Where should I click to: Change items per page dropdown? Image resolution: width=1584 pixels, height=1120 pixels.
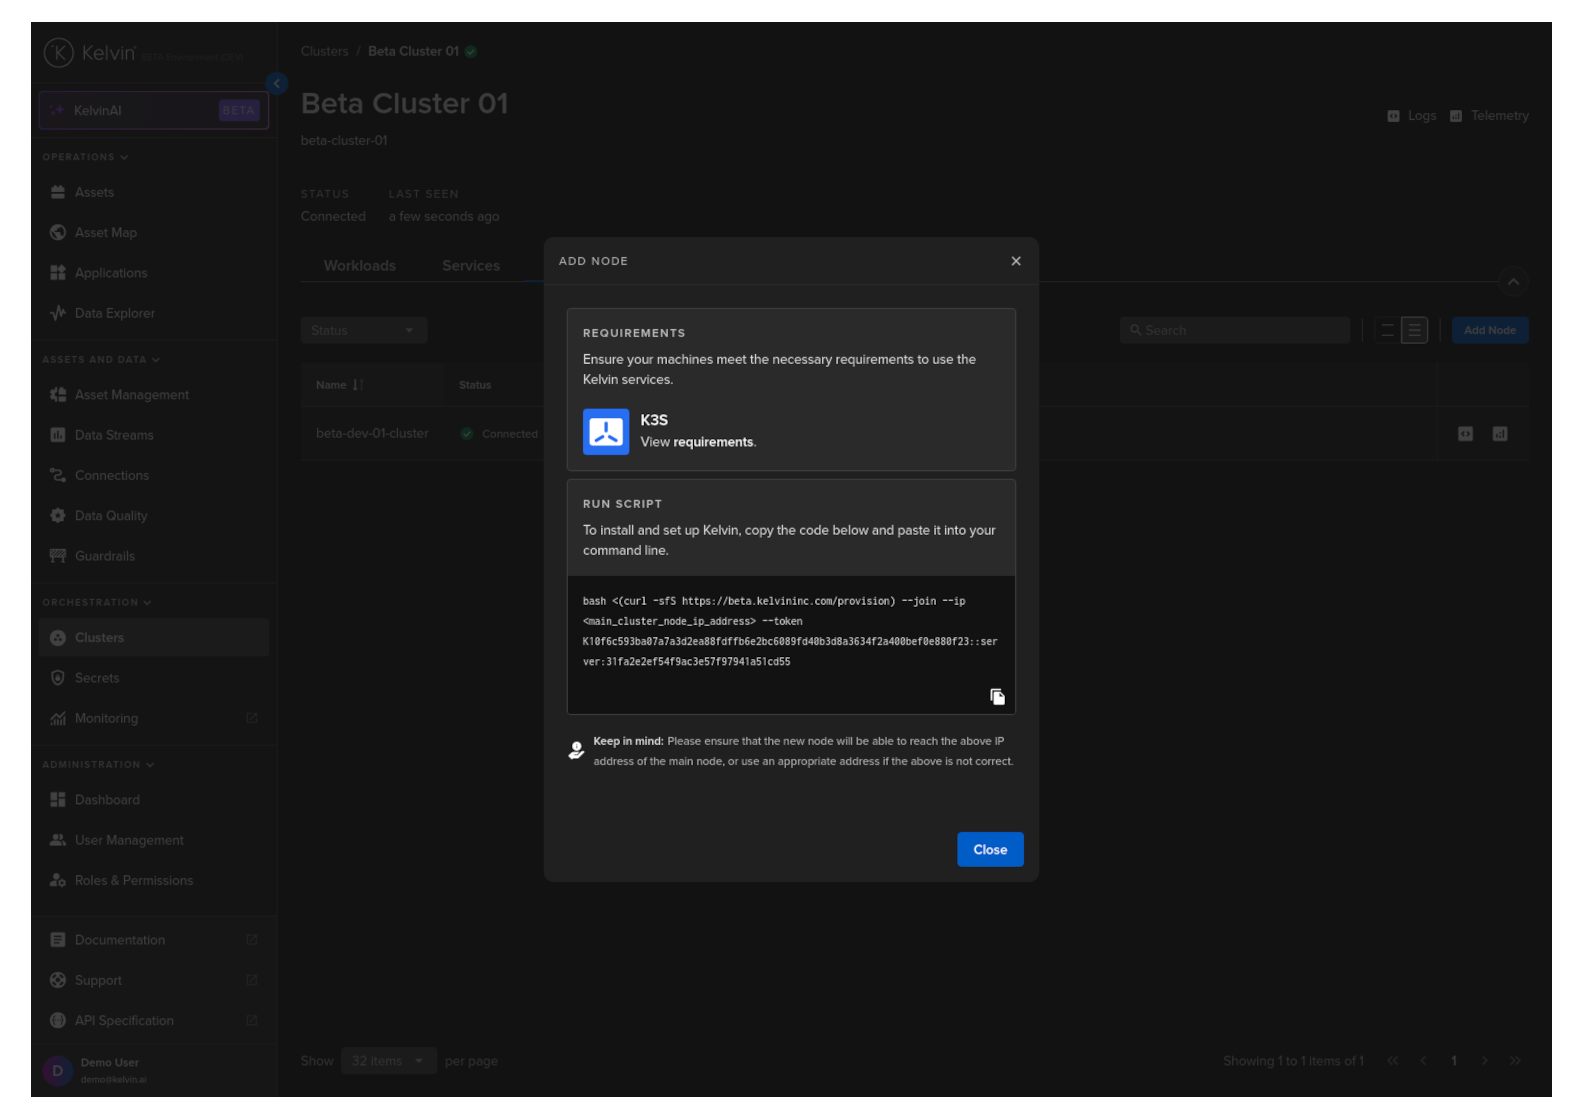[386, 1061]
